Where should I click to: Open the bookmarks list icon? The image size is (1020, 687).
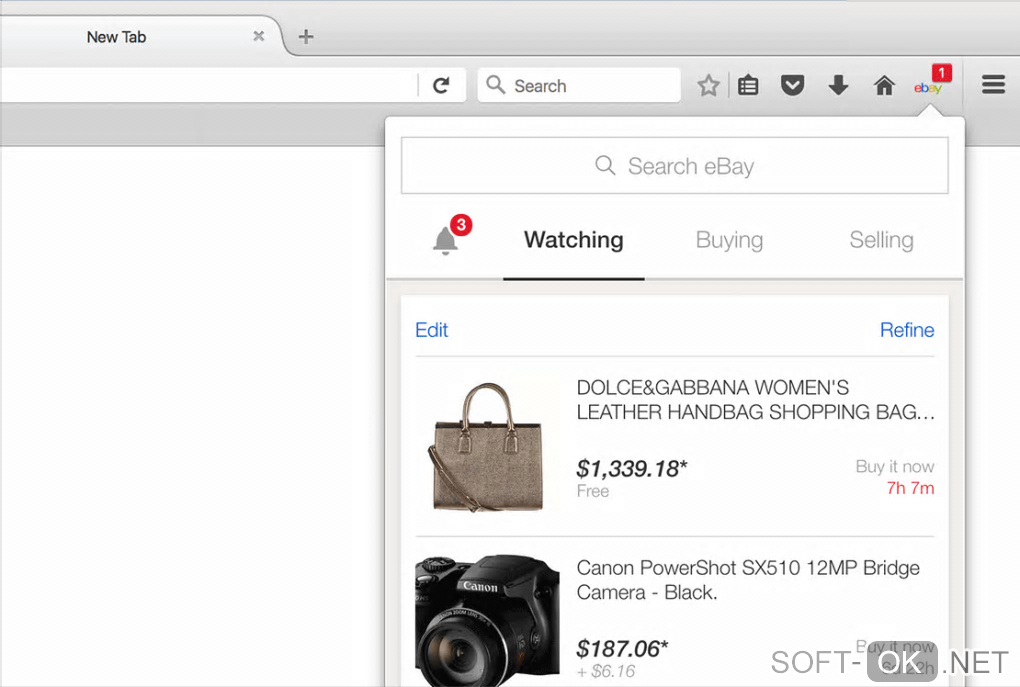coord(748,85)
